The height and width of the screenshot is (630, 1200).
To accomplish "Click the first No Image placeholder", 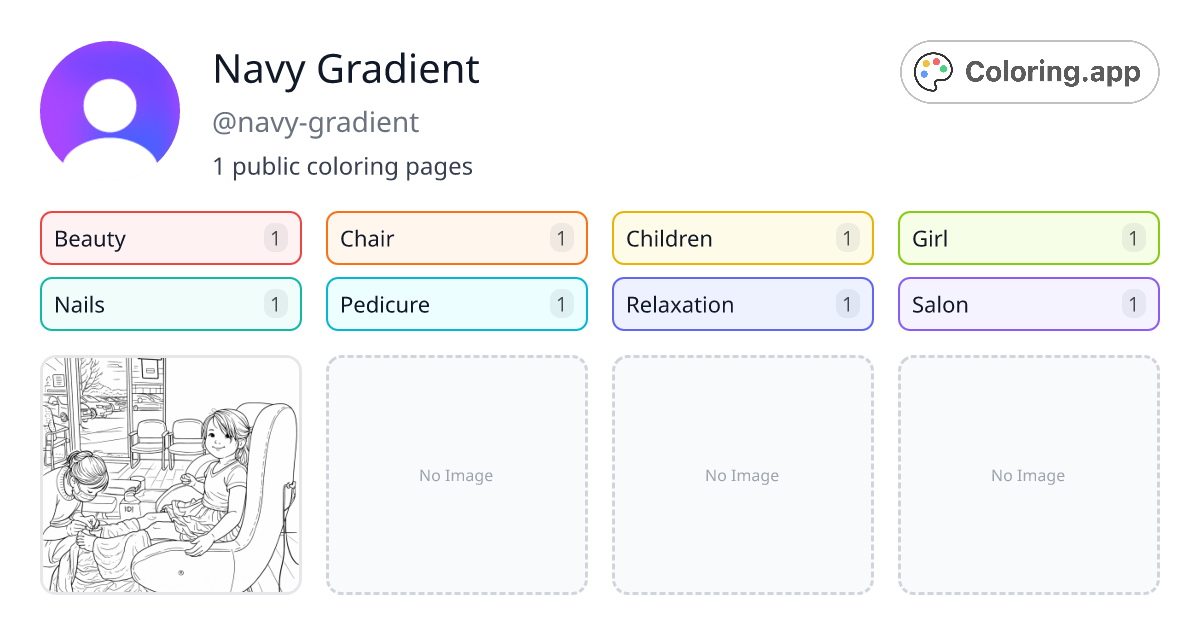I will tap(456, 475).
